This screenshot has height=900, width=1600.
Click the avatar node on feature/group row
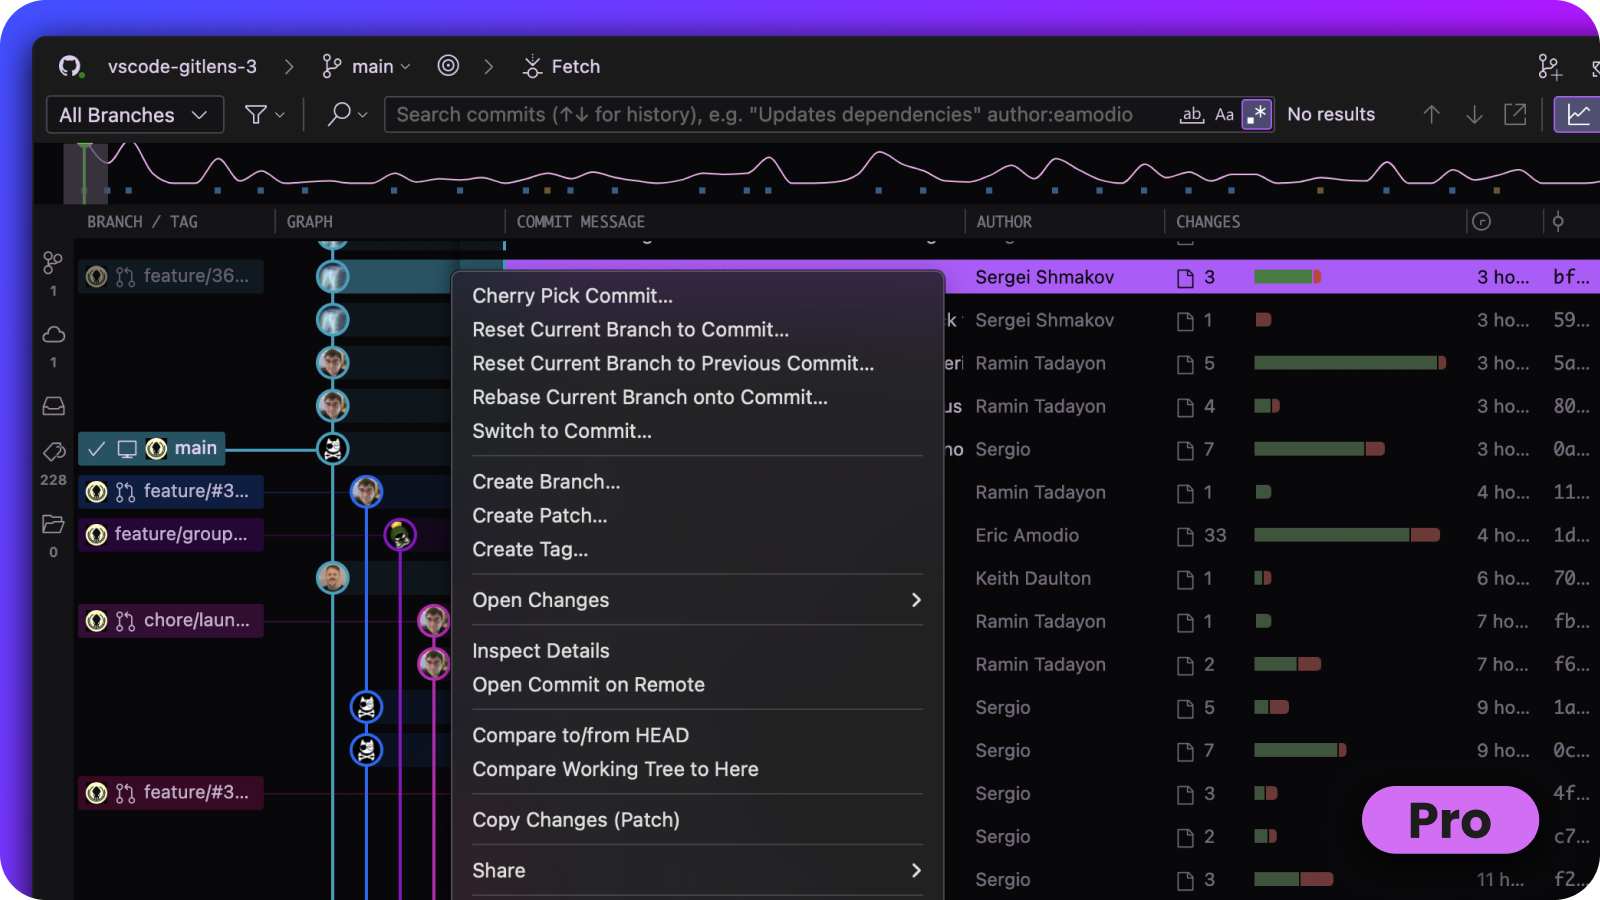click(400, 535)
